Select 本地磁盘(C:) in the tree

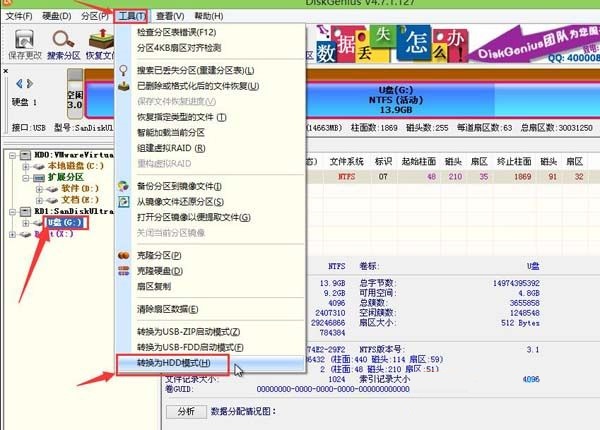pyautogui.click(x=75, y=166)
